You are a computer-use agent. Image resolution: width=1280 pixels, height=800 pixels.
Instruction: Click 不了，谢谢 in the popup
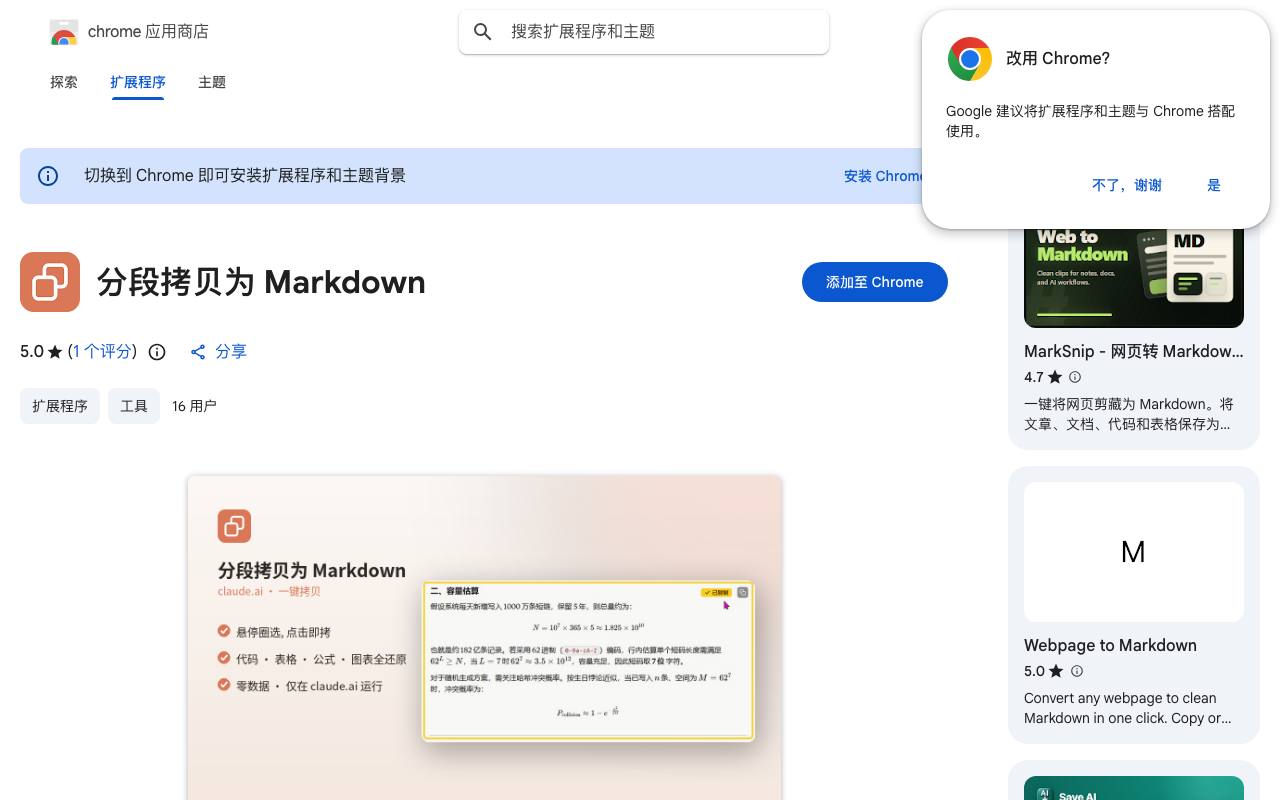point(1127,185)
